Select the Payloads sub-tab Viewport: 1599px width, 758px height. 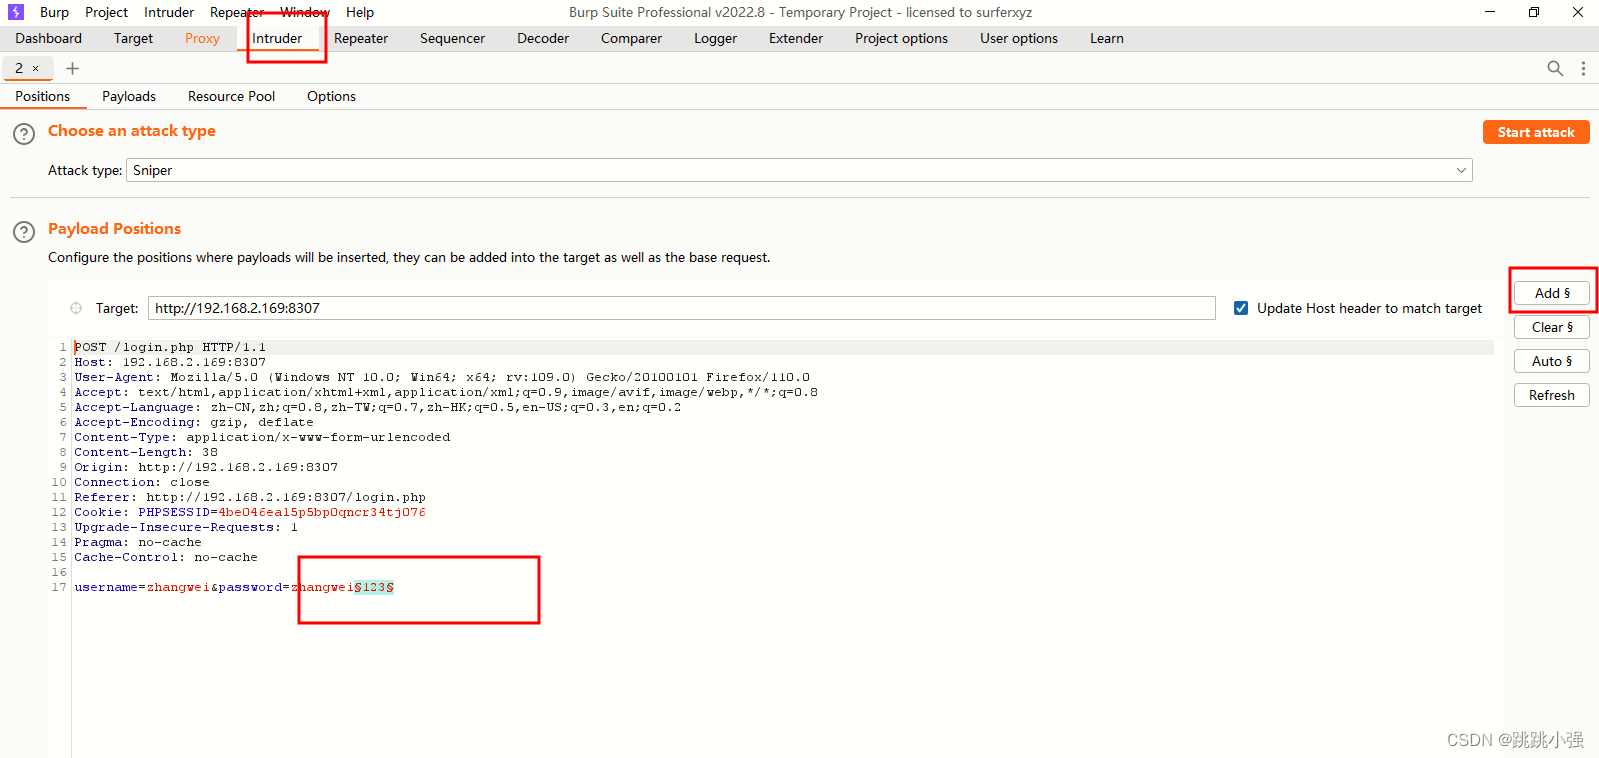click(129, 96)
